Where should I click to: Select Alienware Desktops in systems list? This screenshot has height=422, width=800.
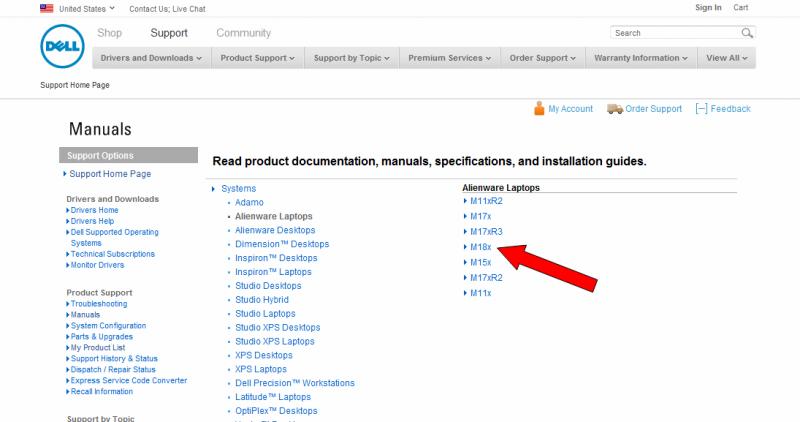(274, 230)
